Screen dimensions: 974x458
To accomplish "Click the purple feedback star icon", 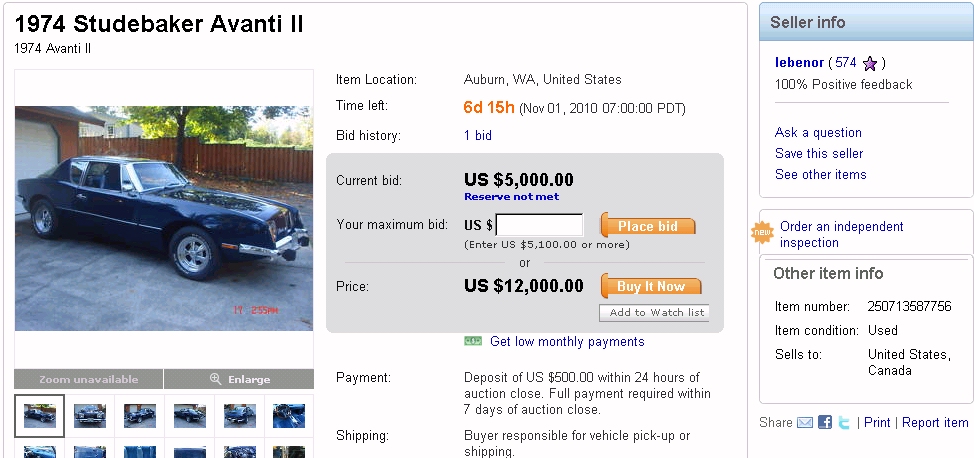I will point(870,63).
